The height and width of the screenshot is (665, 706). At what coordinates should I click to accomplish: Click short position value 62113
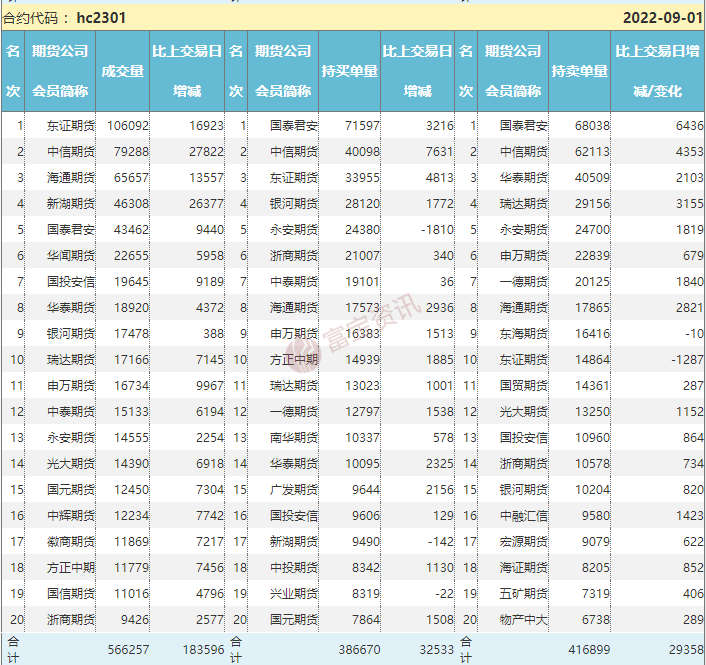click(593, 152)
